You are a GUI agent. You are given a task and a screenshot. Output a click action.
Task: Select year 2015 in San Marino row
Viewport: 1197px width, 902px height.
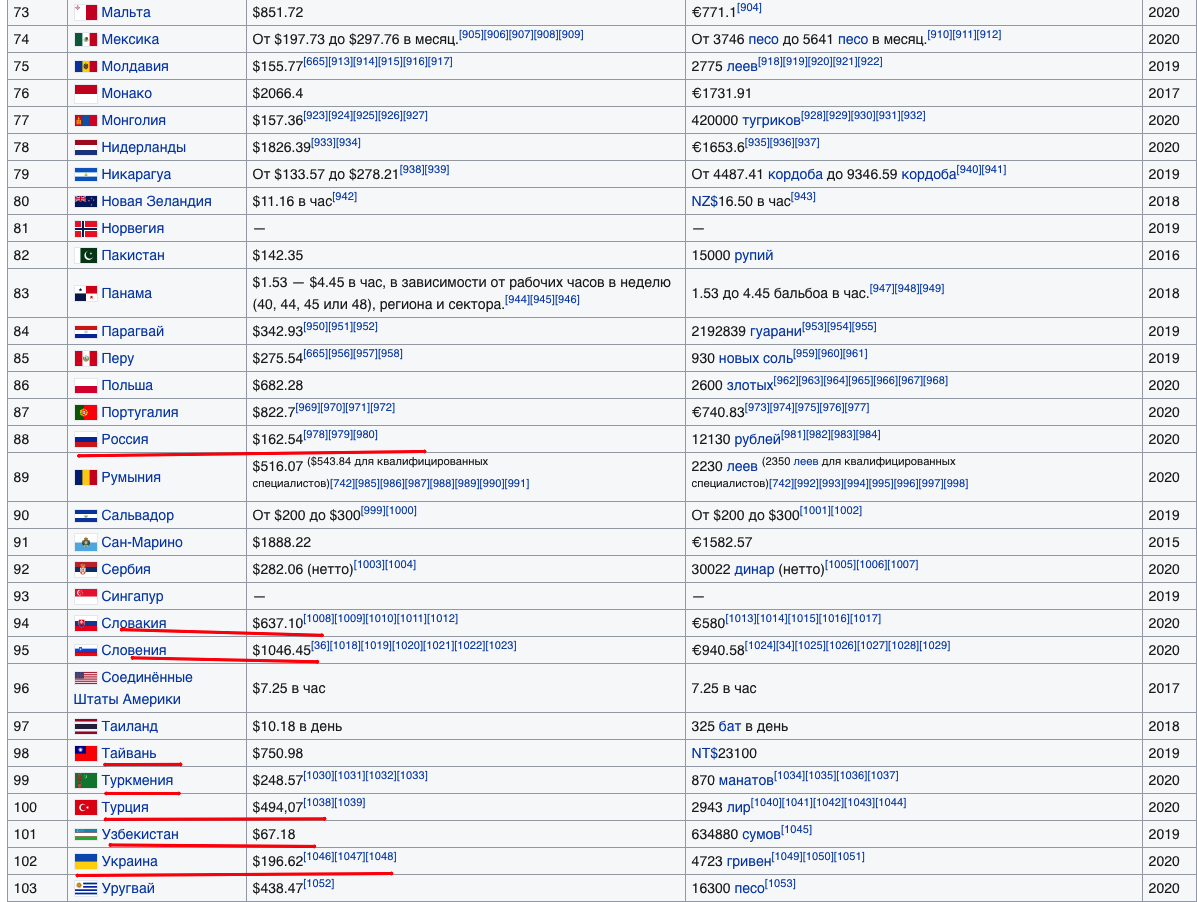[x=1164, y=543]
